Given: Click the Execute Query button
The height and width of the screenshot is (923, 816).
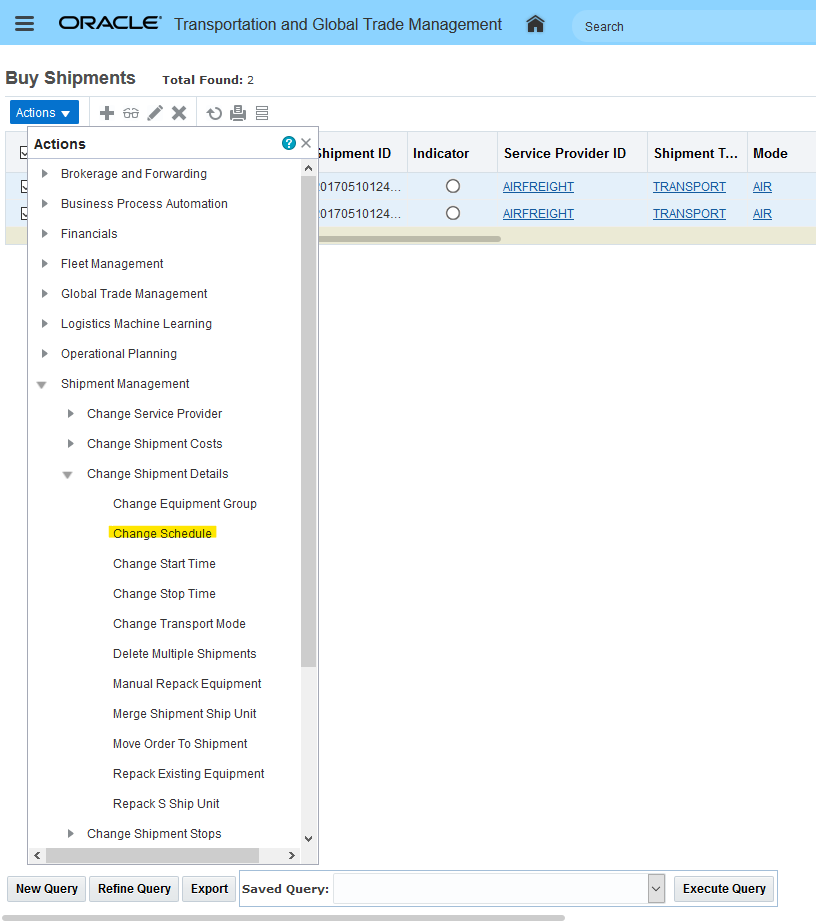Looking at the screenshot, I should pyautogui.click(x=724, y=889).
